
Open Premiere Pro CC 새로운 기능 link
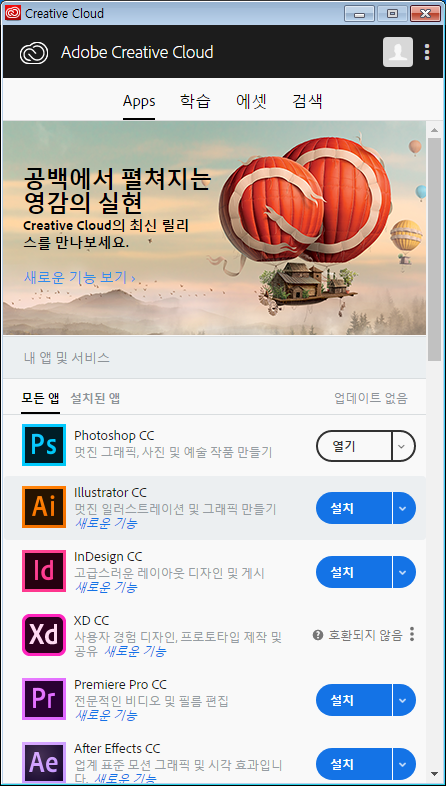pos(106,715)
